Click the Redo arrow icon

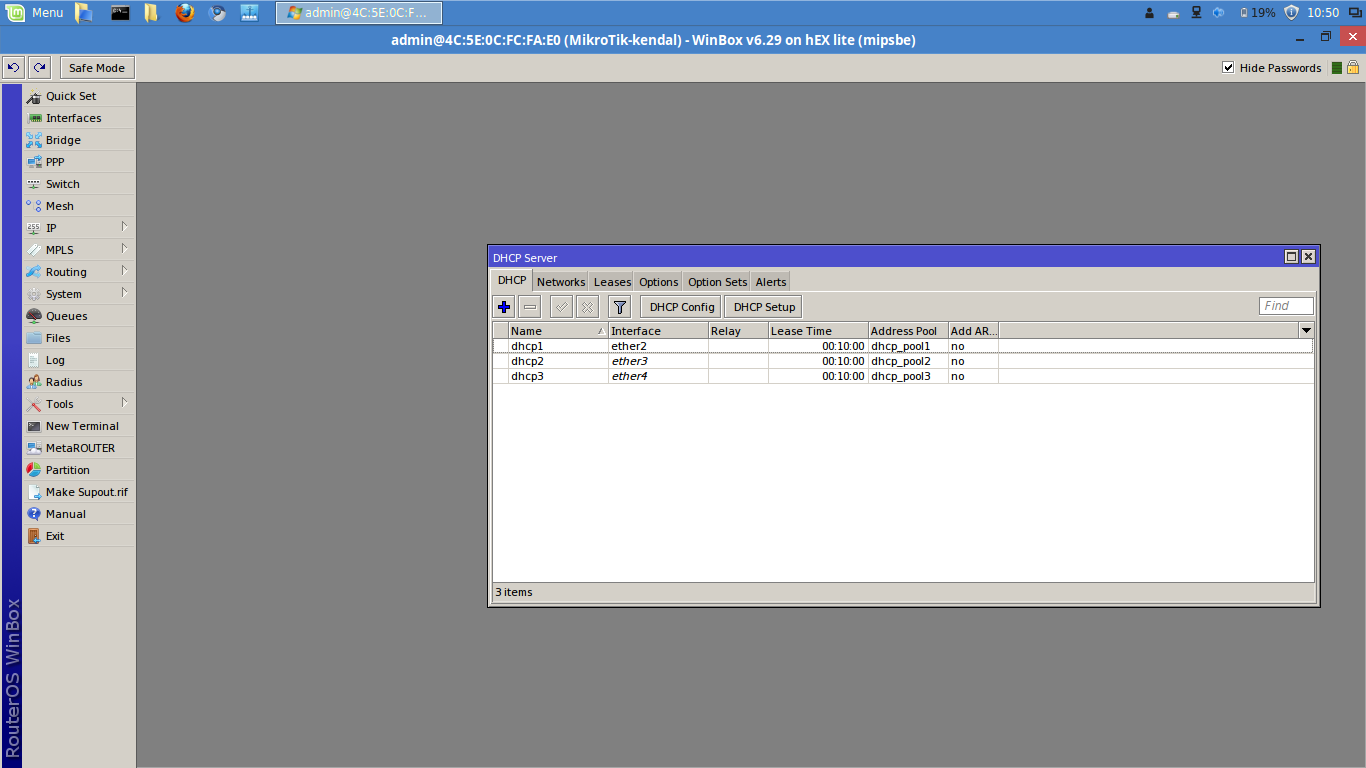click(x=39, y=68)
